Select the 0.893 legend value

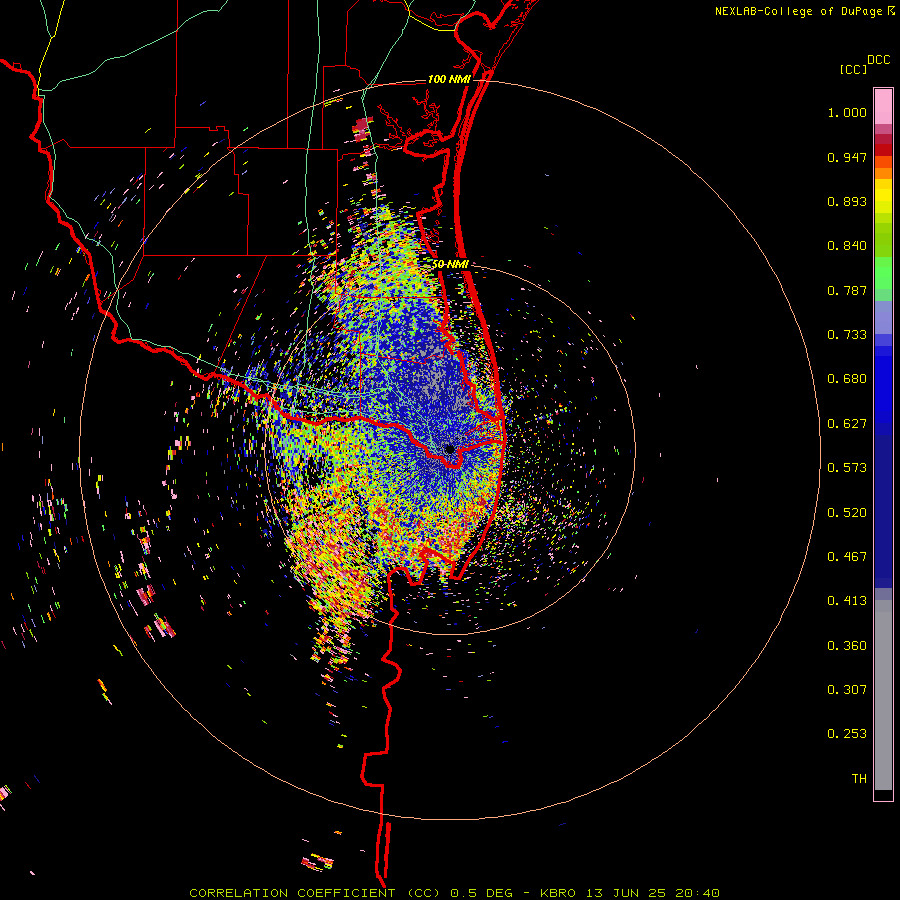coord(847,201)
